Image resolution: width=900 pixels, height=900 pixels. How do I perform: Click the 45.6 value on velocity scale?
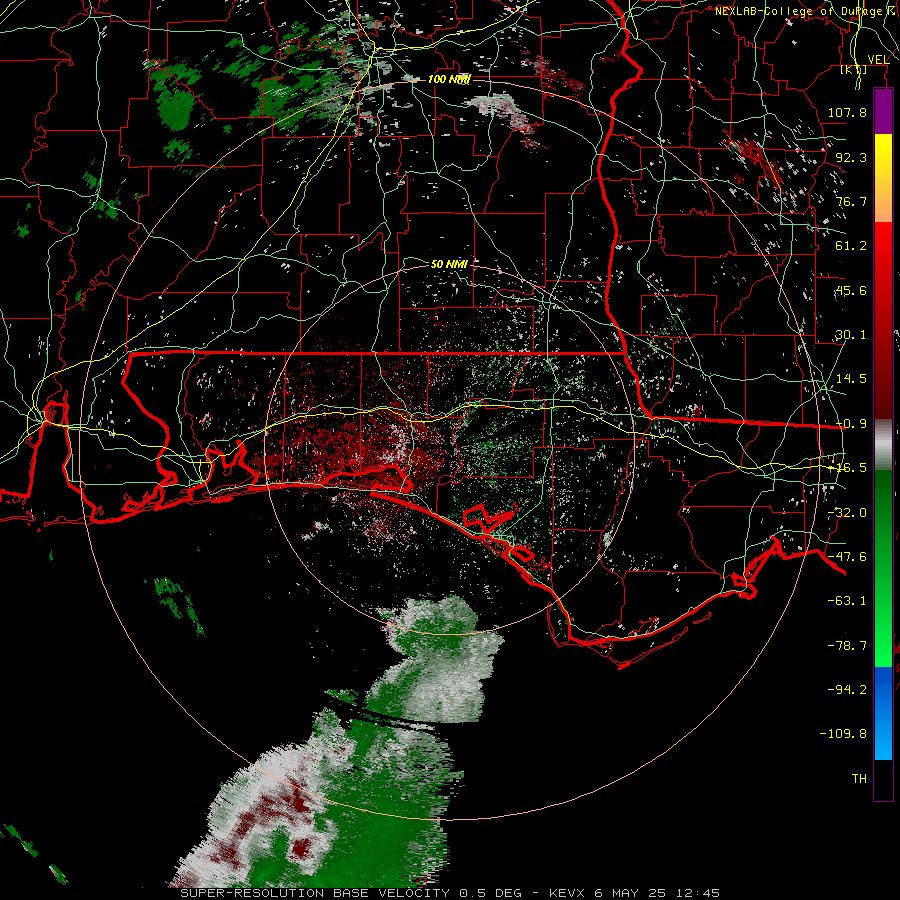[x=851, y=290]
